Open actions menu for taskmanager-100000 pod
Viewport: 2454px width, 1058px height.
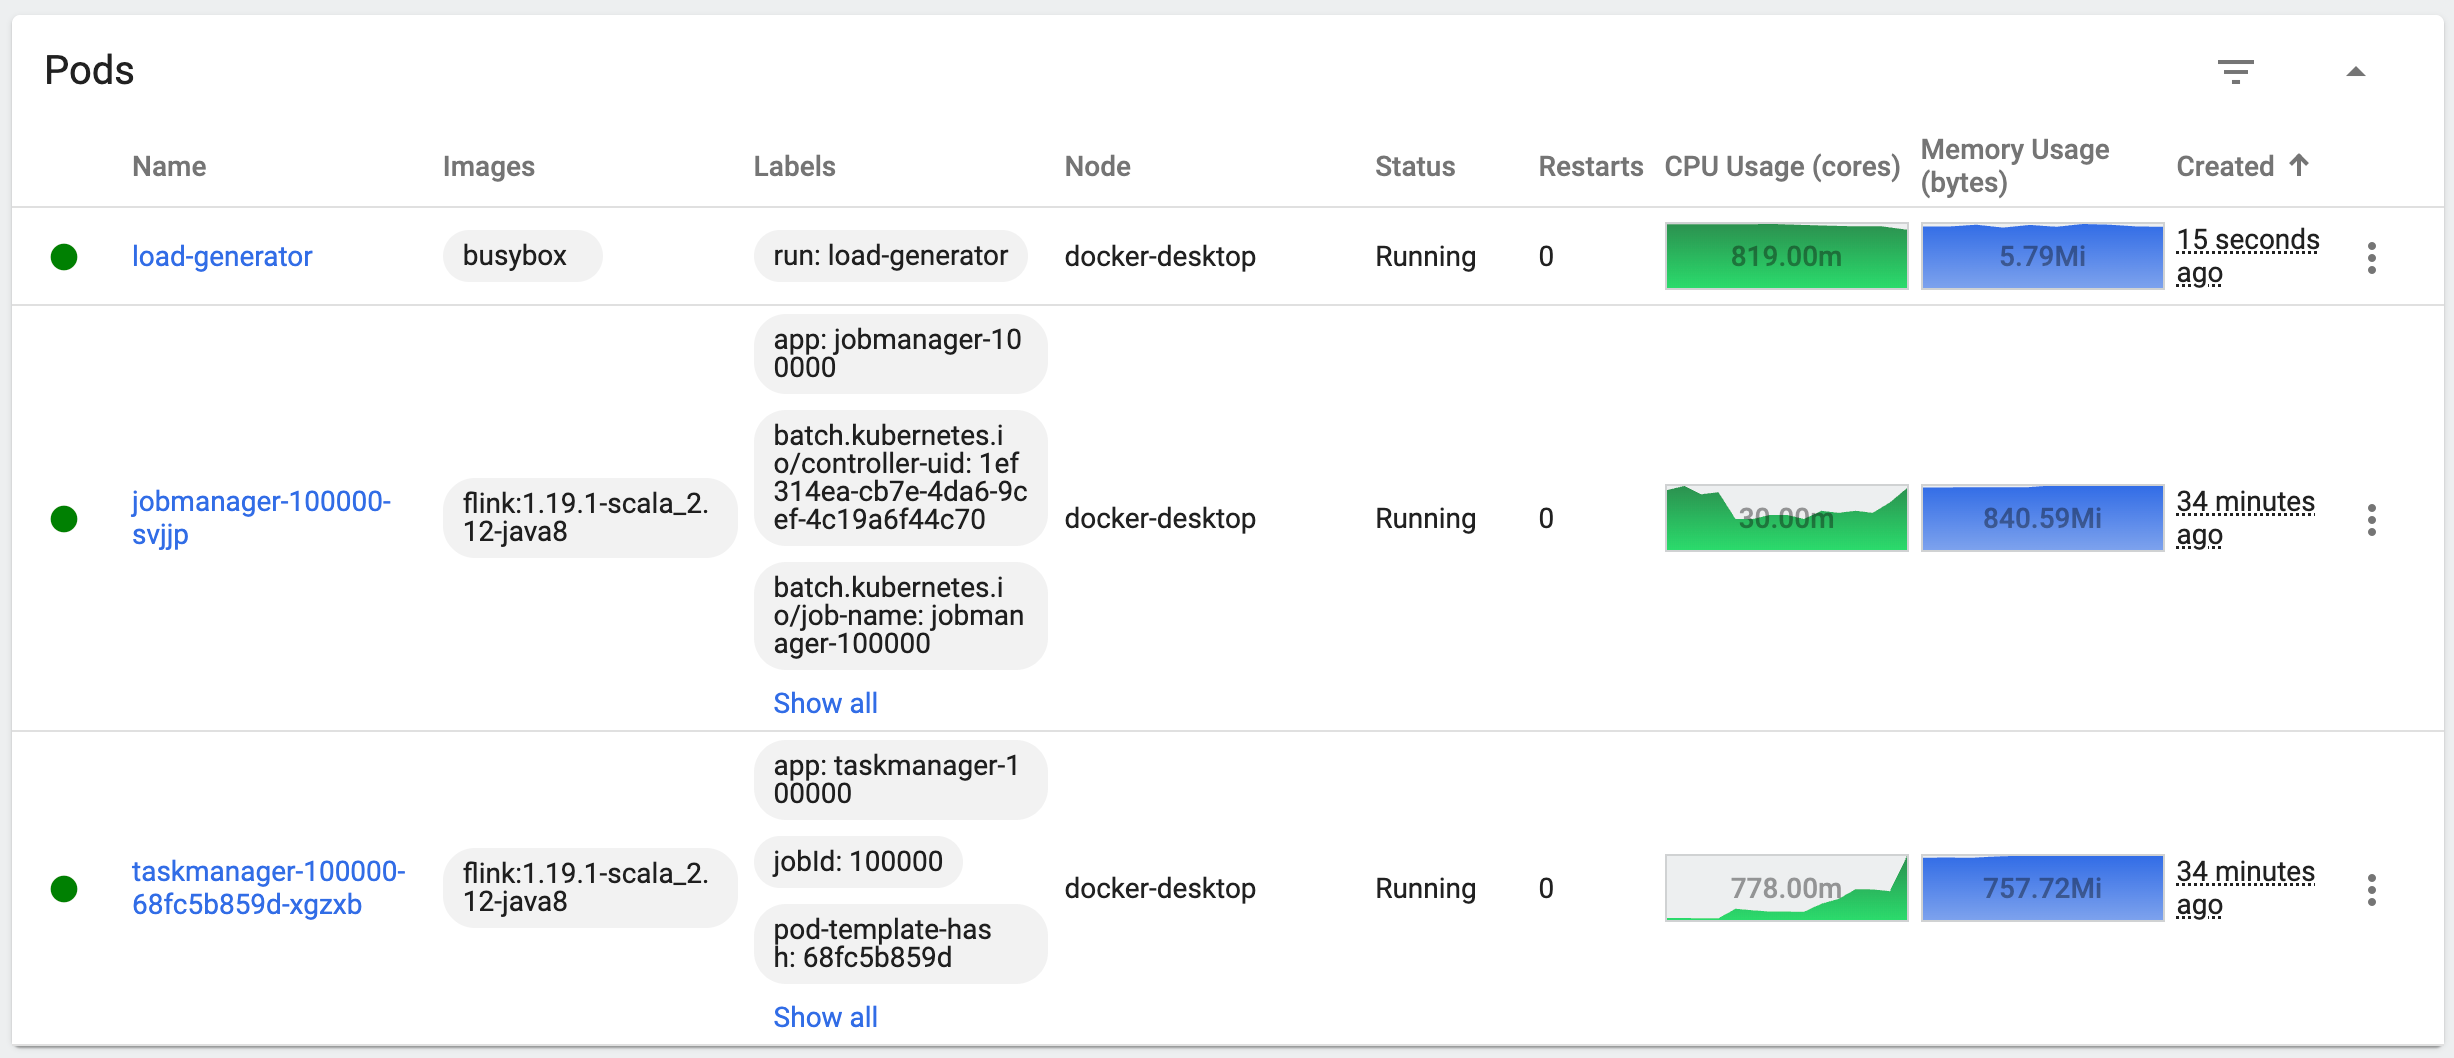2371,889
